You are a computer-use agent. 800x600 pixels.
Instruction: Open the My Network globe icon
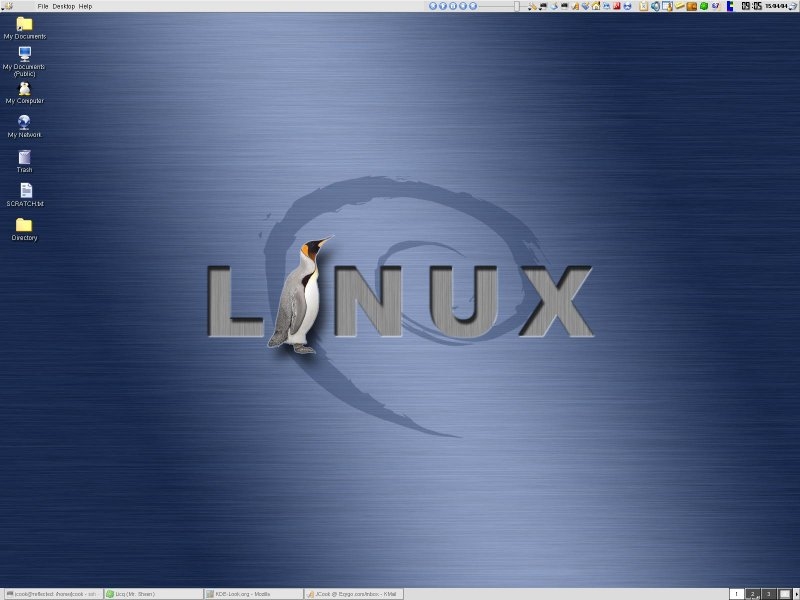coord(24,122)
